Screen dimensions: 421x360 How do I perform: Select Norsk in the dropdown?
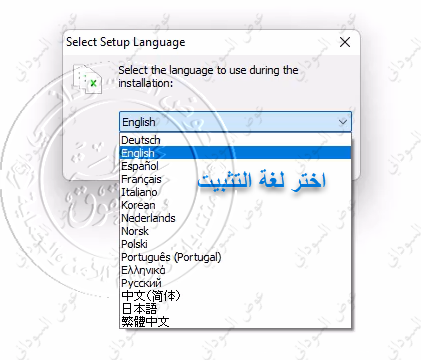click(x=235, y=231)
